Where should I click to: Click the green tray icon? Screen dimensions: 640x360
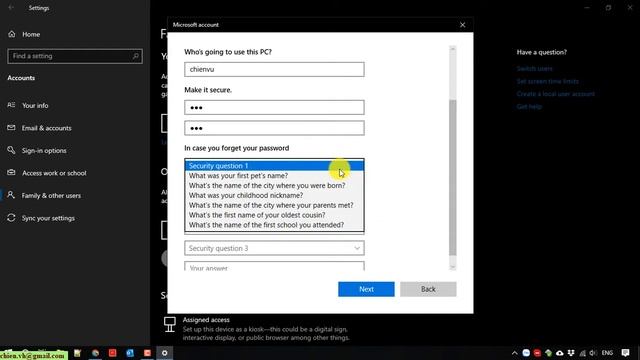549,353
